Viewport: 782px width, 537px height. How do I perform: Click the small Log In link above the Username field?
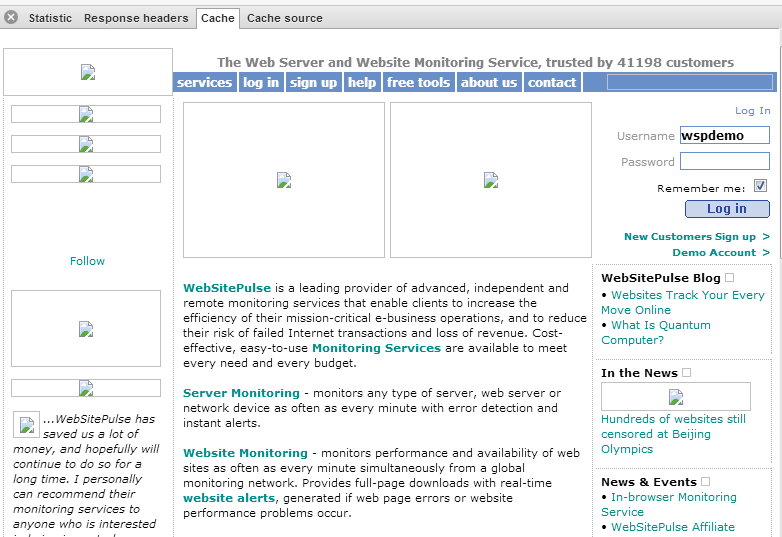click(x=753, y=111)
